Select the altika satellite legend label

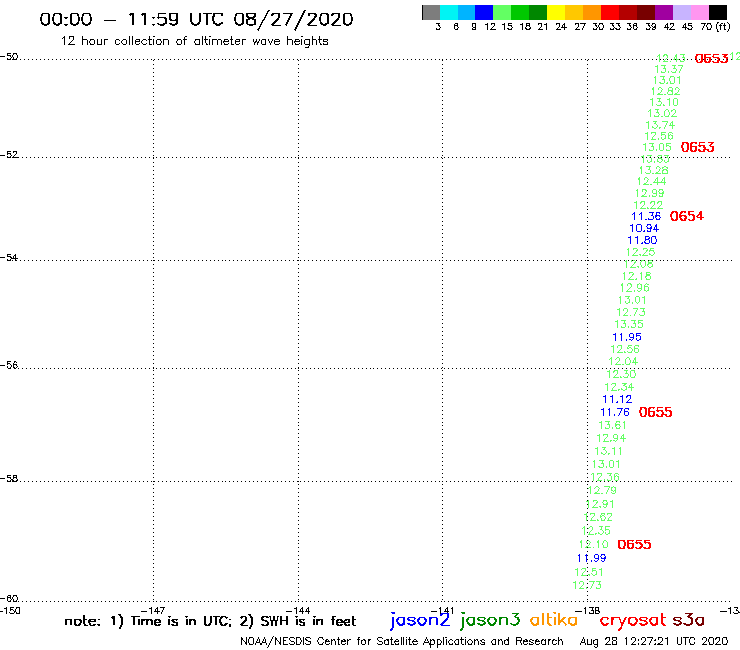(x=554, y=620)
